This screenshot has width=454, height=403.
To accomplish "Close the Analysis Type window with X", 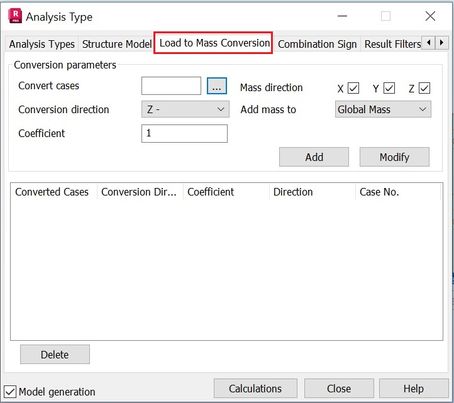I will (430, 16).
